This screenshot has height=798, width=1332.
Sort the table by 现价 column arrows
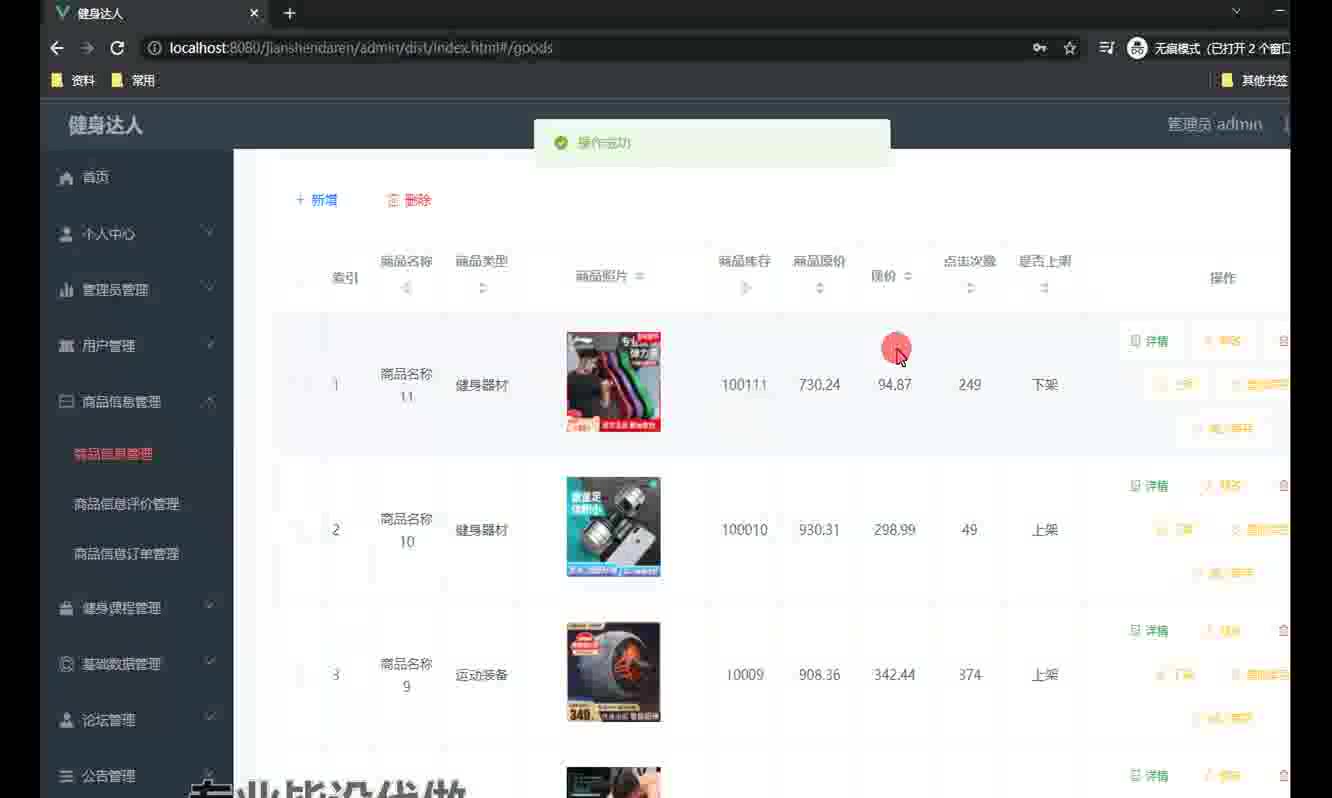pos(908,276)
